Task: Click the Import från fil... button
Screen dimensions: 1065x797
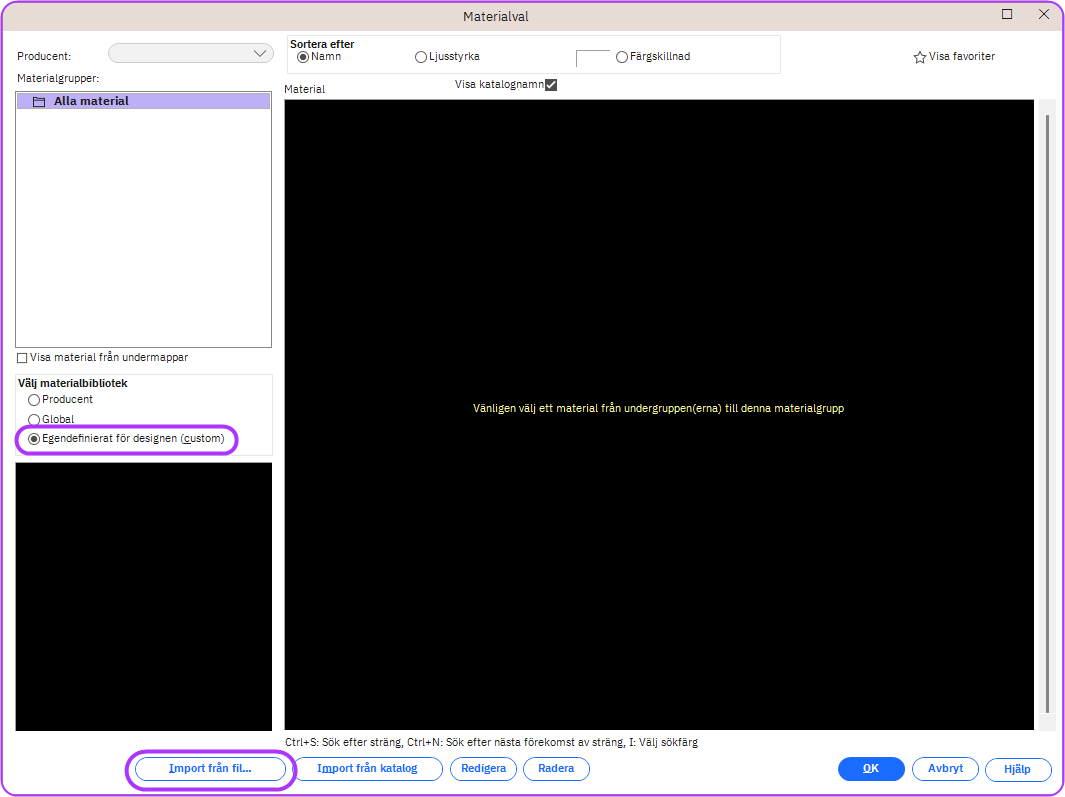Action: tap(210, 769)
